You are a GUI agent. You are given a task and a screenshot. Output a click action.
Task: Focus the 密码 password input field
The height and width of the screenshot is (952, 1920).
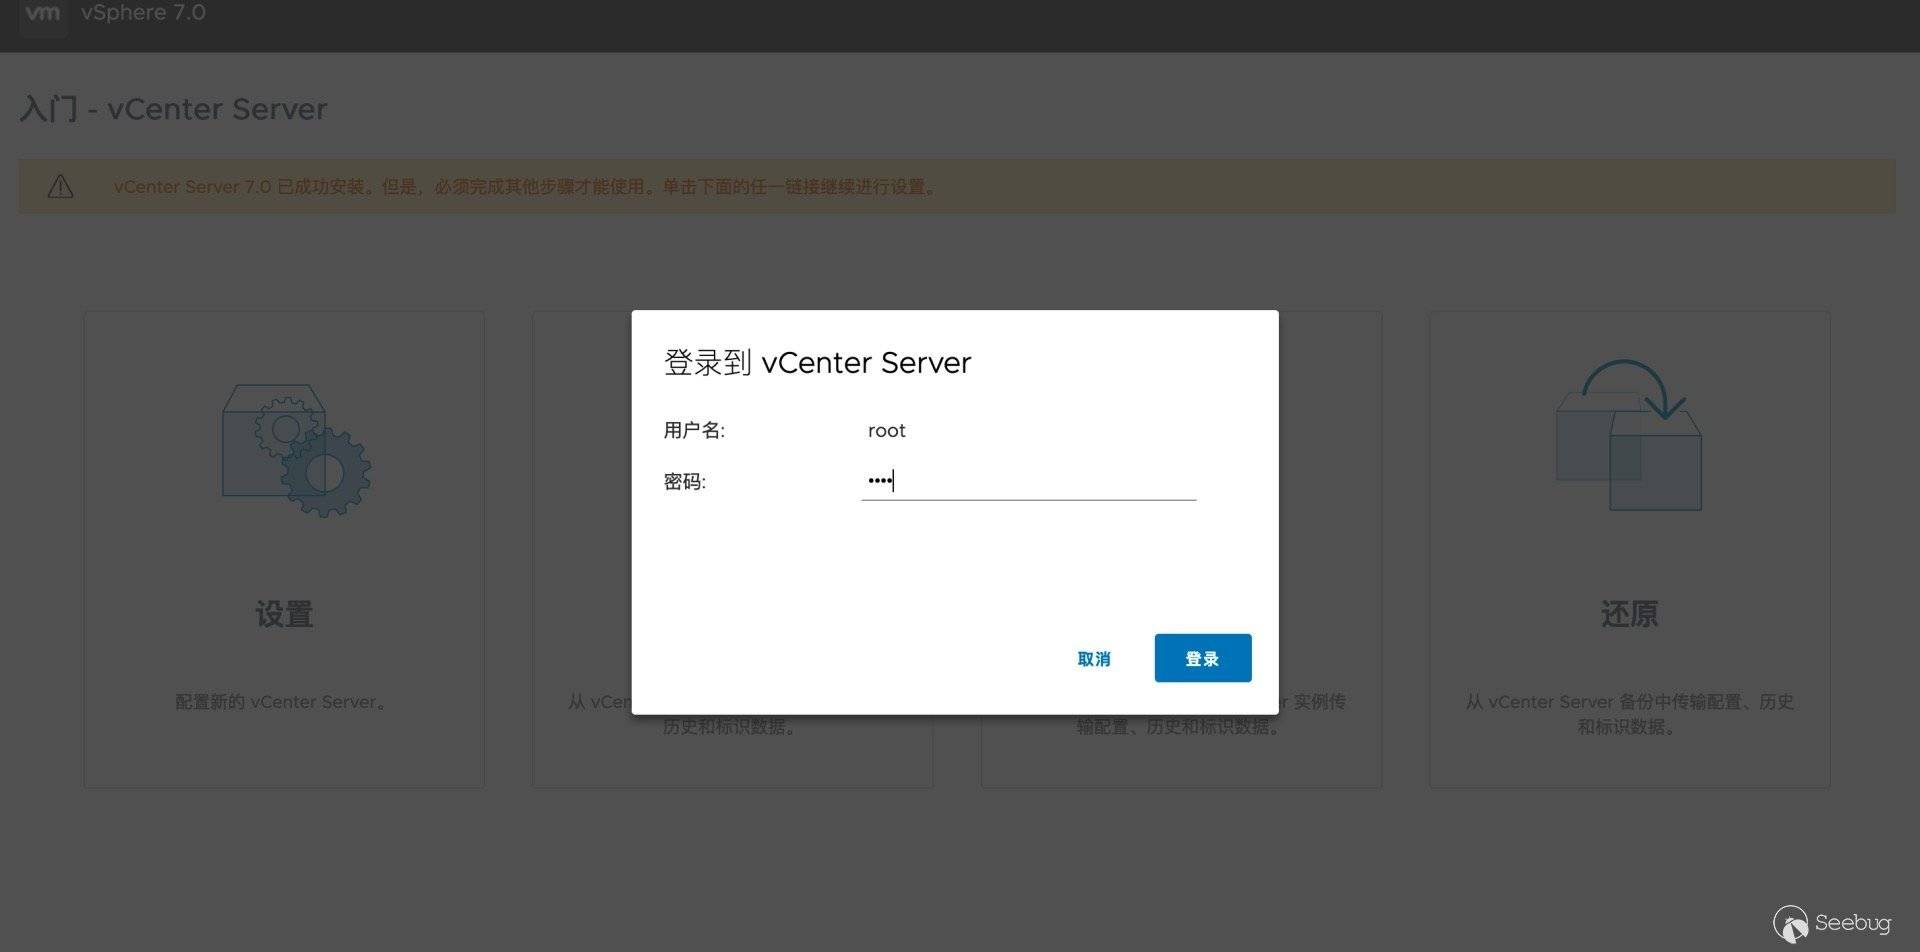click(x=1028, y=481)
